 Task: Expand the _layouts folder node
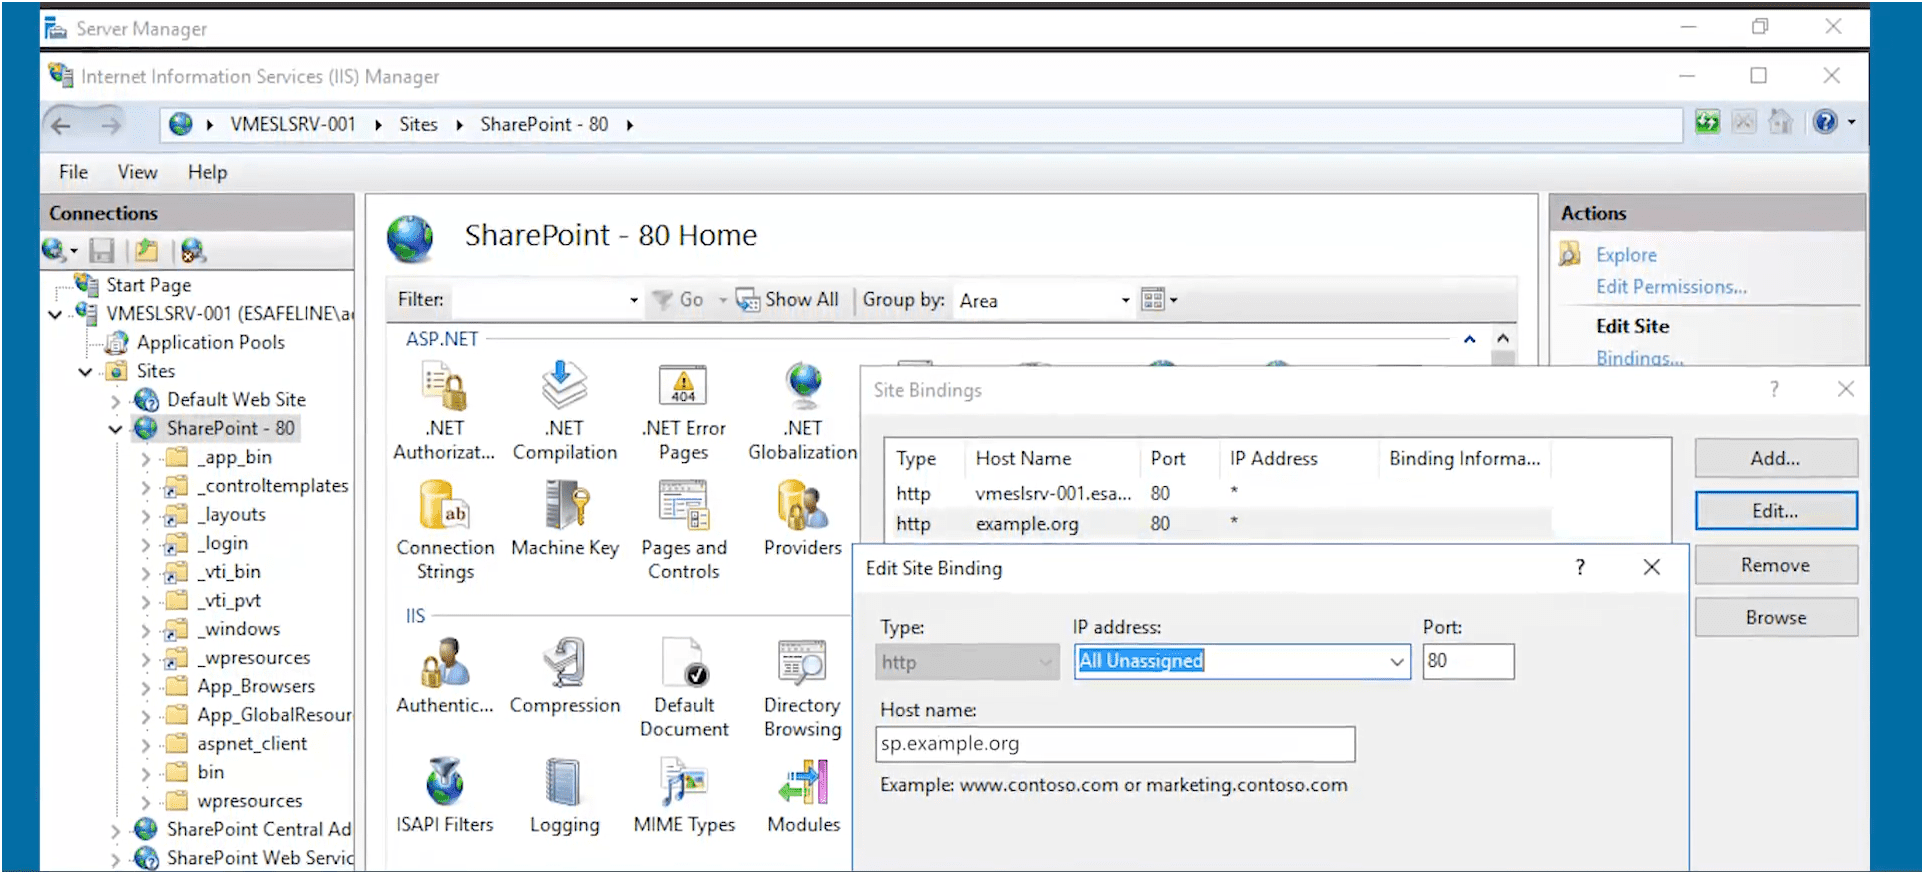(x=146, y=516)
